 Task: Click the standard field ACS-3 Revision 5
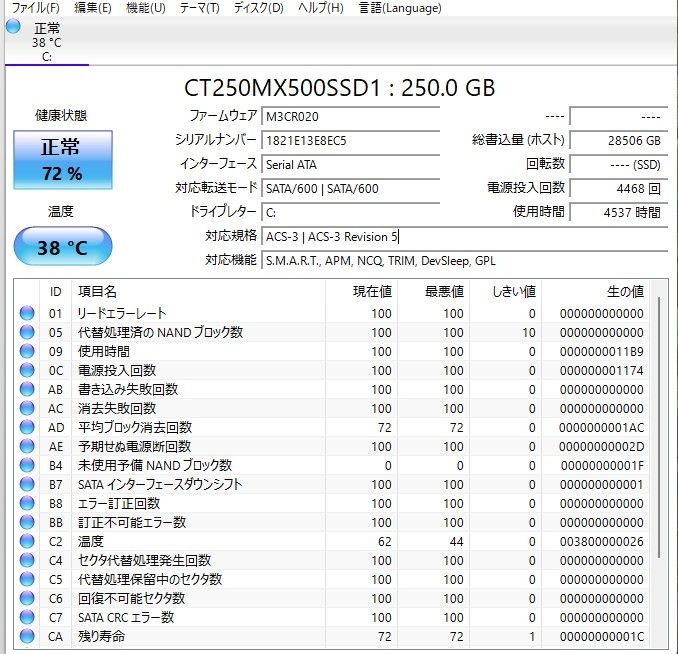[465, 237]
